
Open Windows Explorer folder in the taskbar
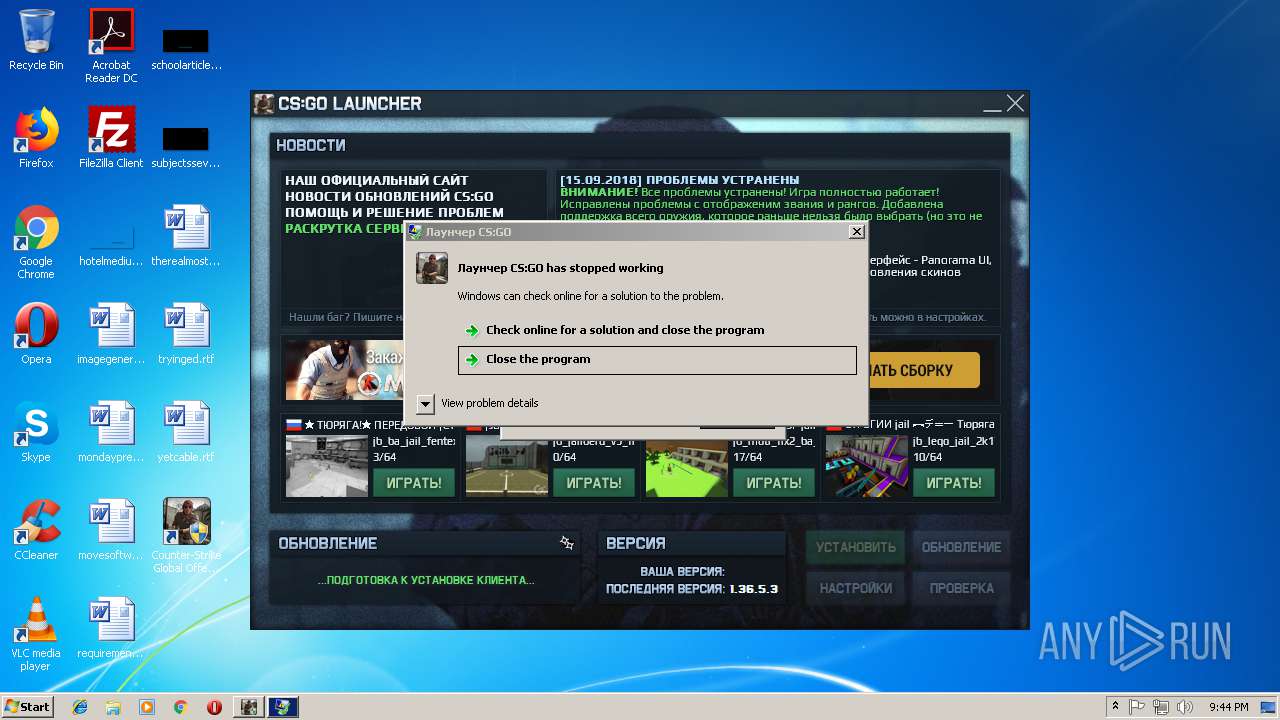113,707
